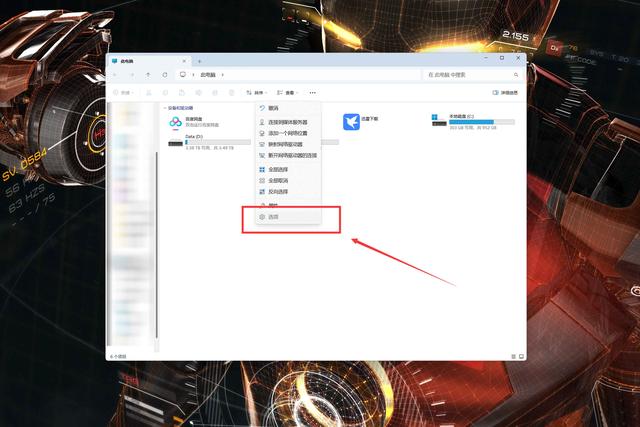
Task: Refresh the 此电脑 view
Action: pyautogui.click(x=165, y=75)
